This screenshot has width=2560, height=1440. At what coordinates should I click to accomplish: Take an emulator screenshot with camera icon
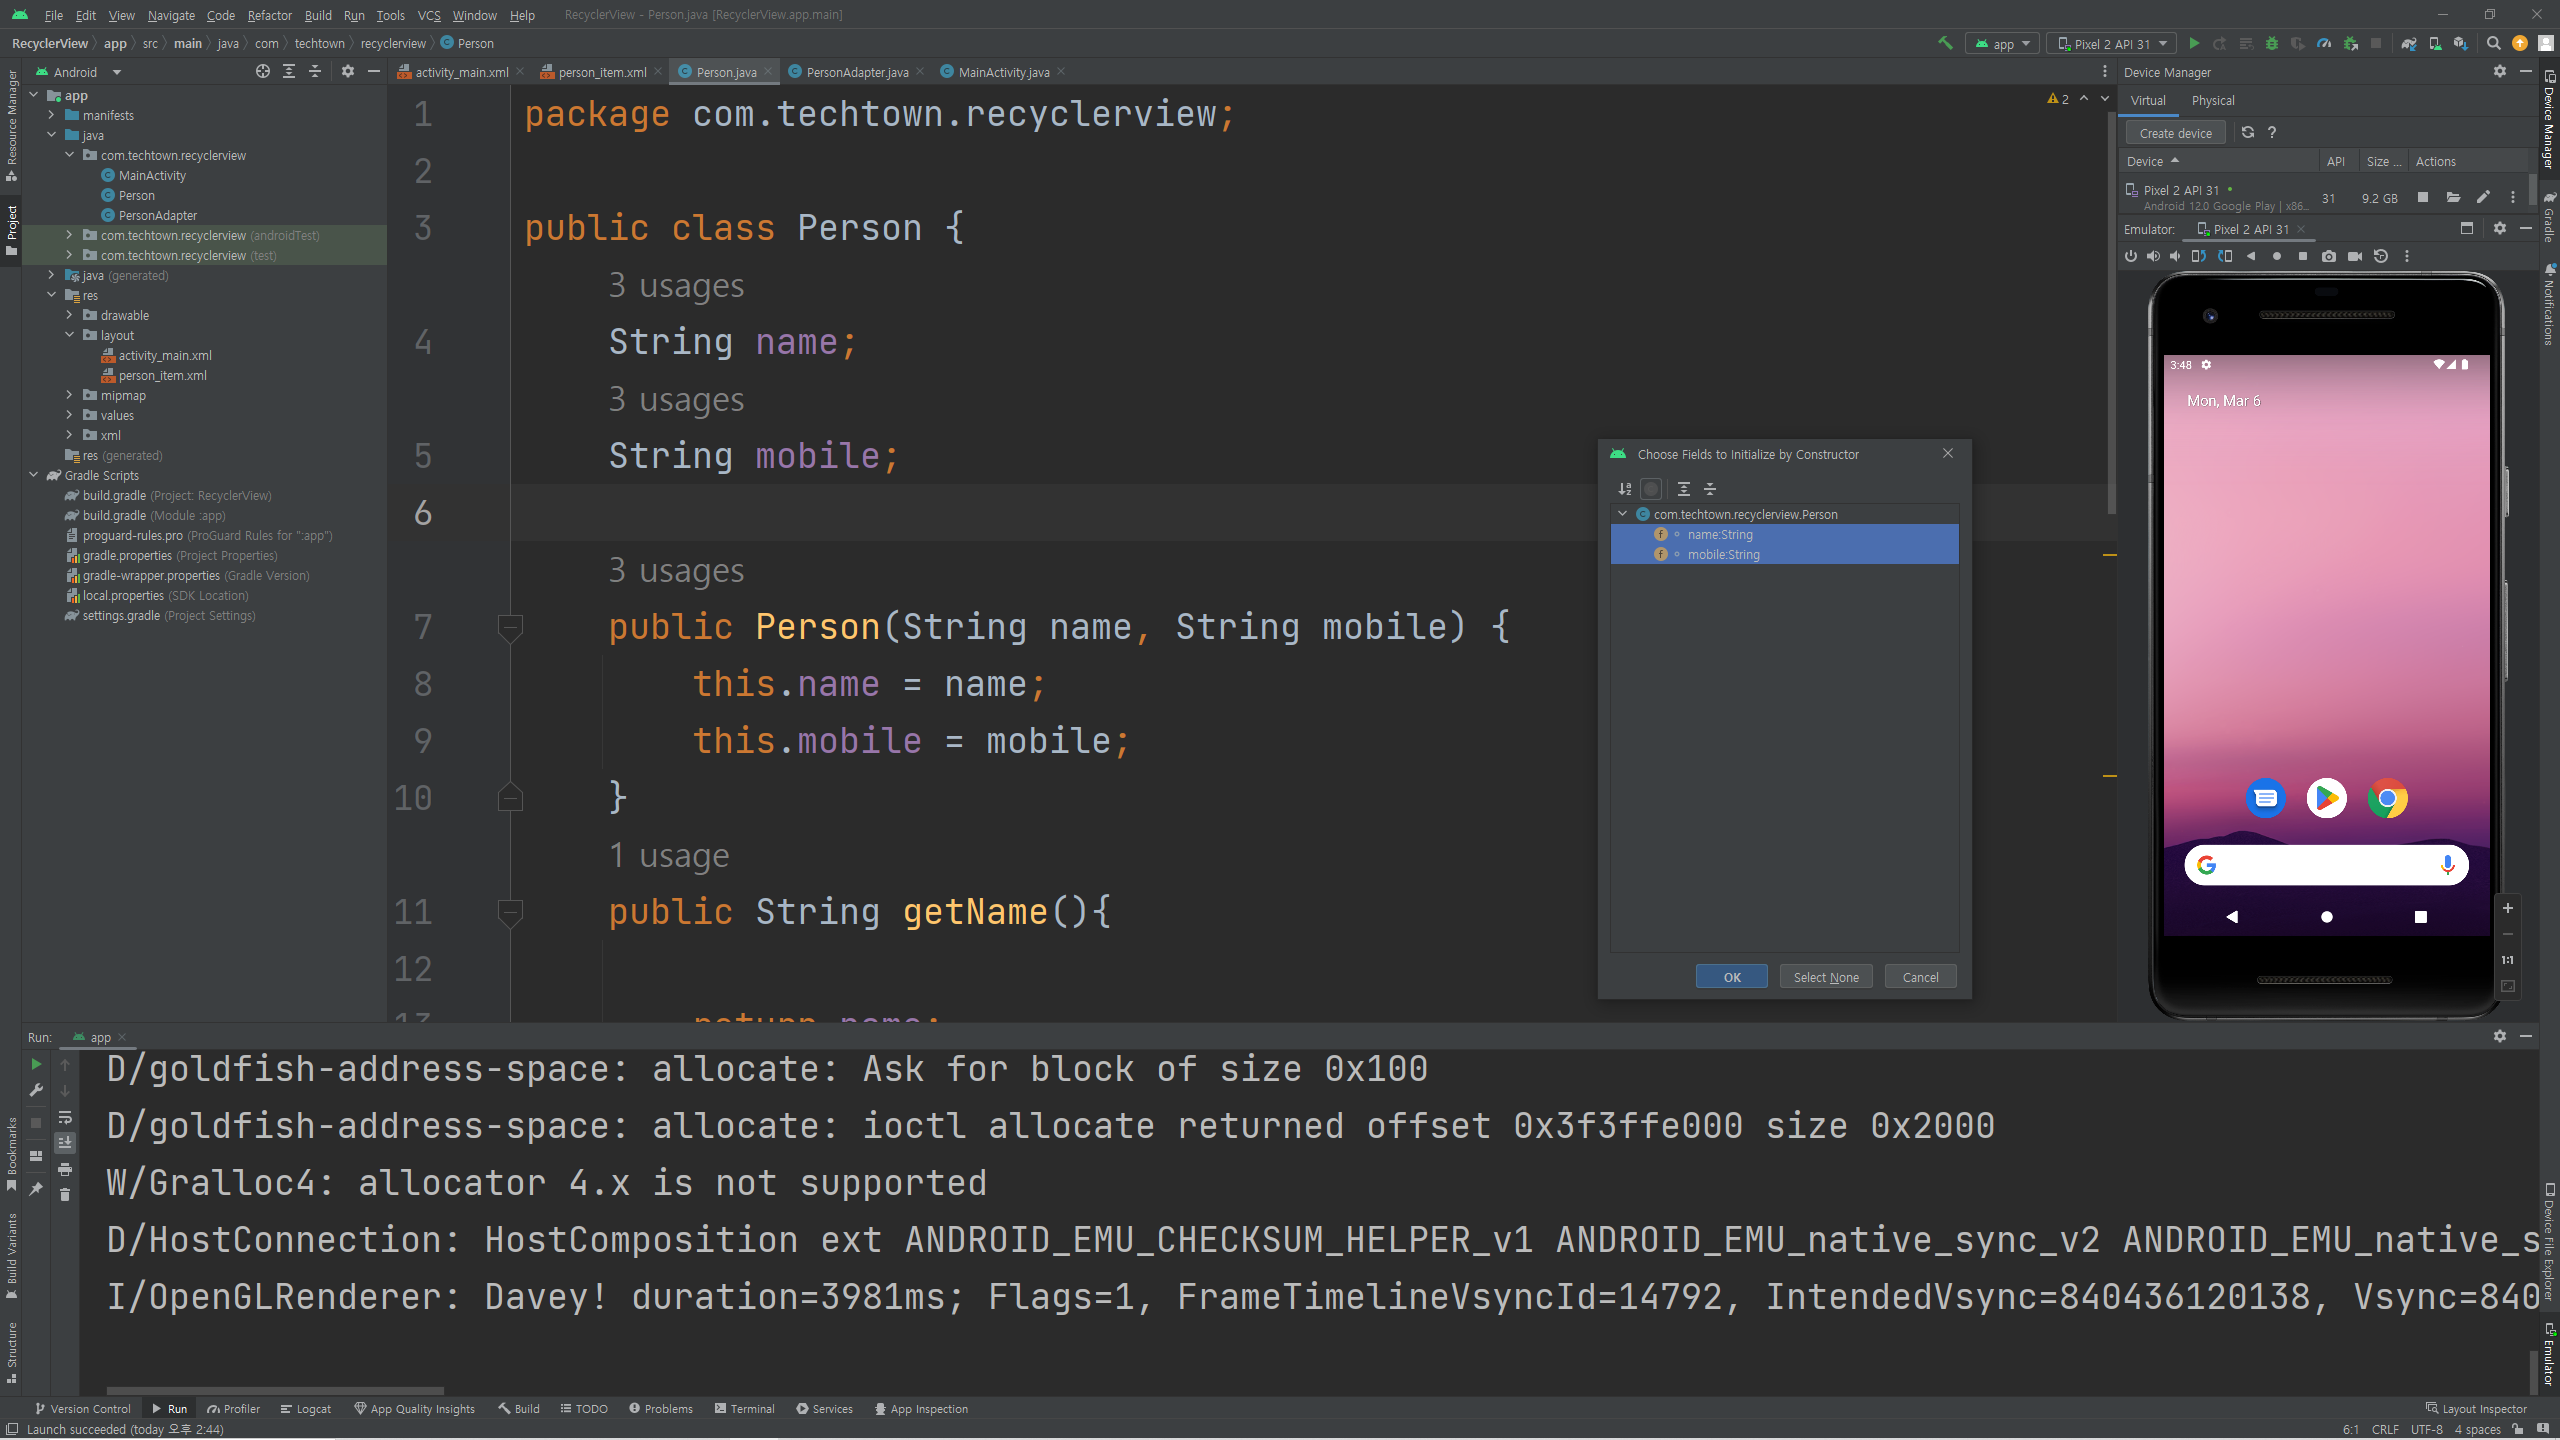coord(2329,256)
